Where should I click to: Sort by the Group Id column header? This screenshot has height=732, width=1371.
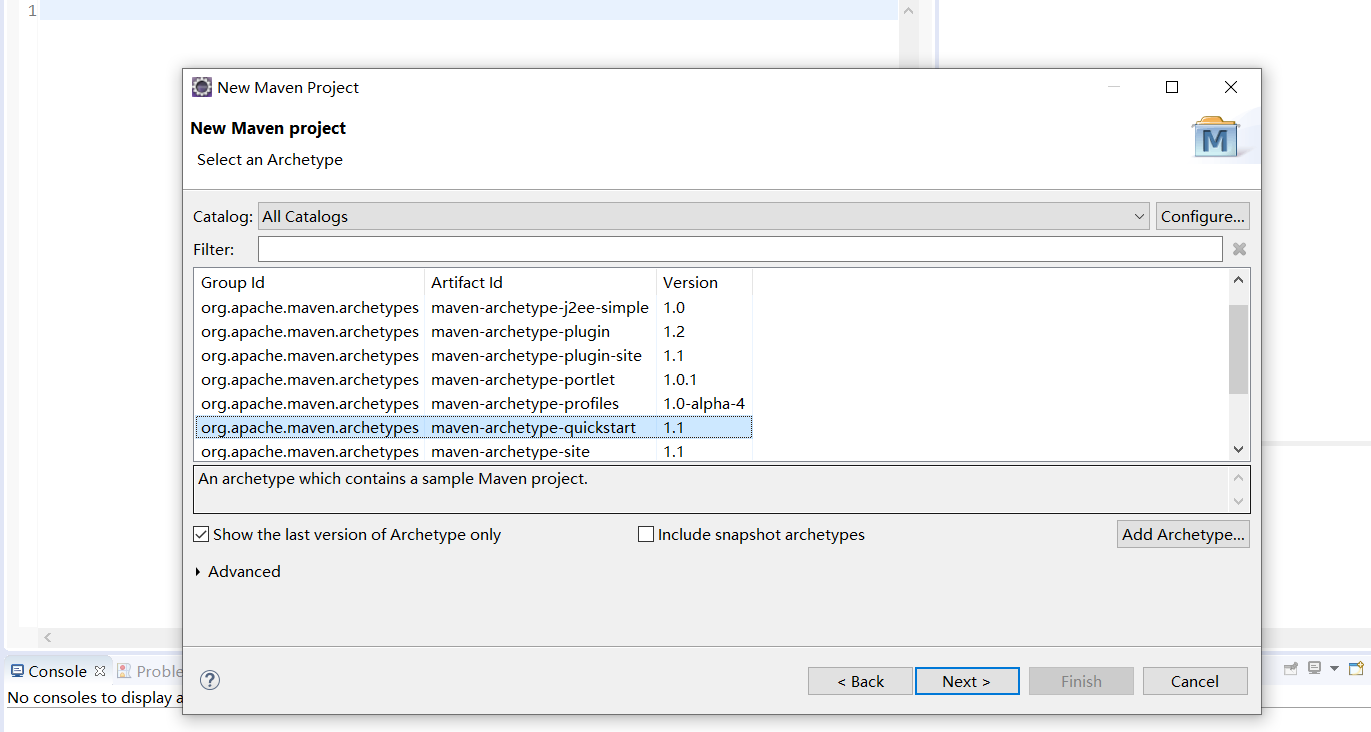(x=309, y=282)
